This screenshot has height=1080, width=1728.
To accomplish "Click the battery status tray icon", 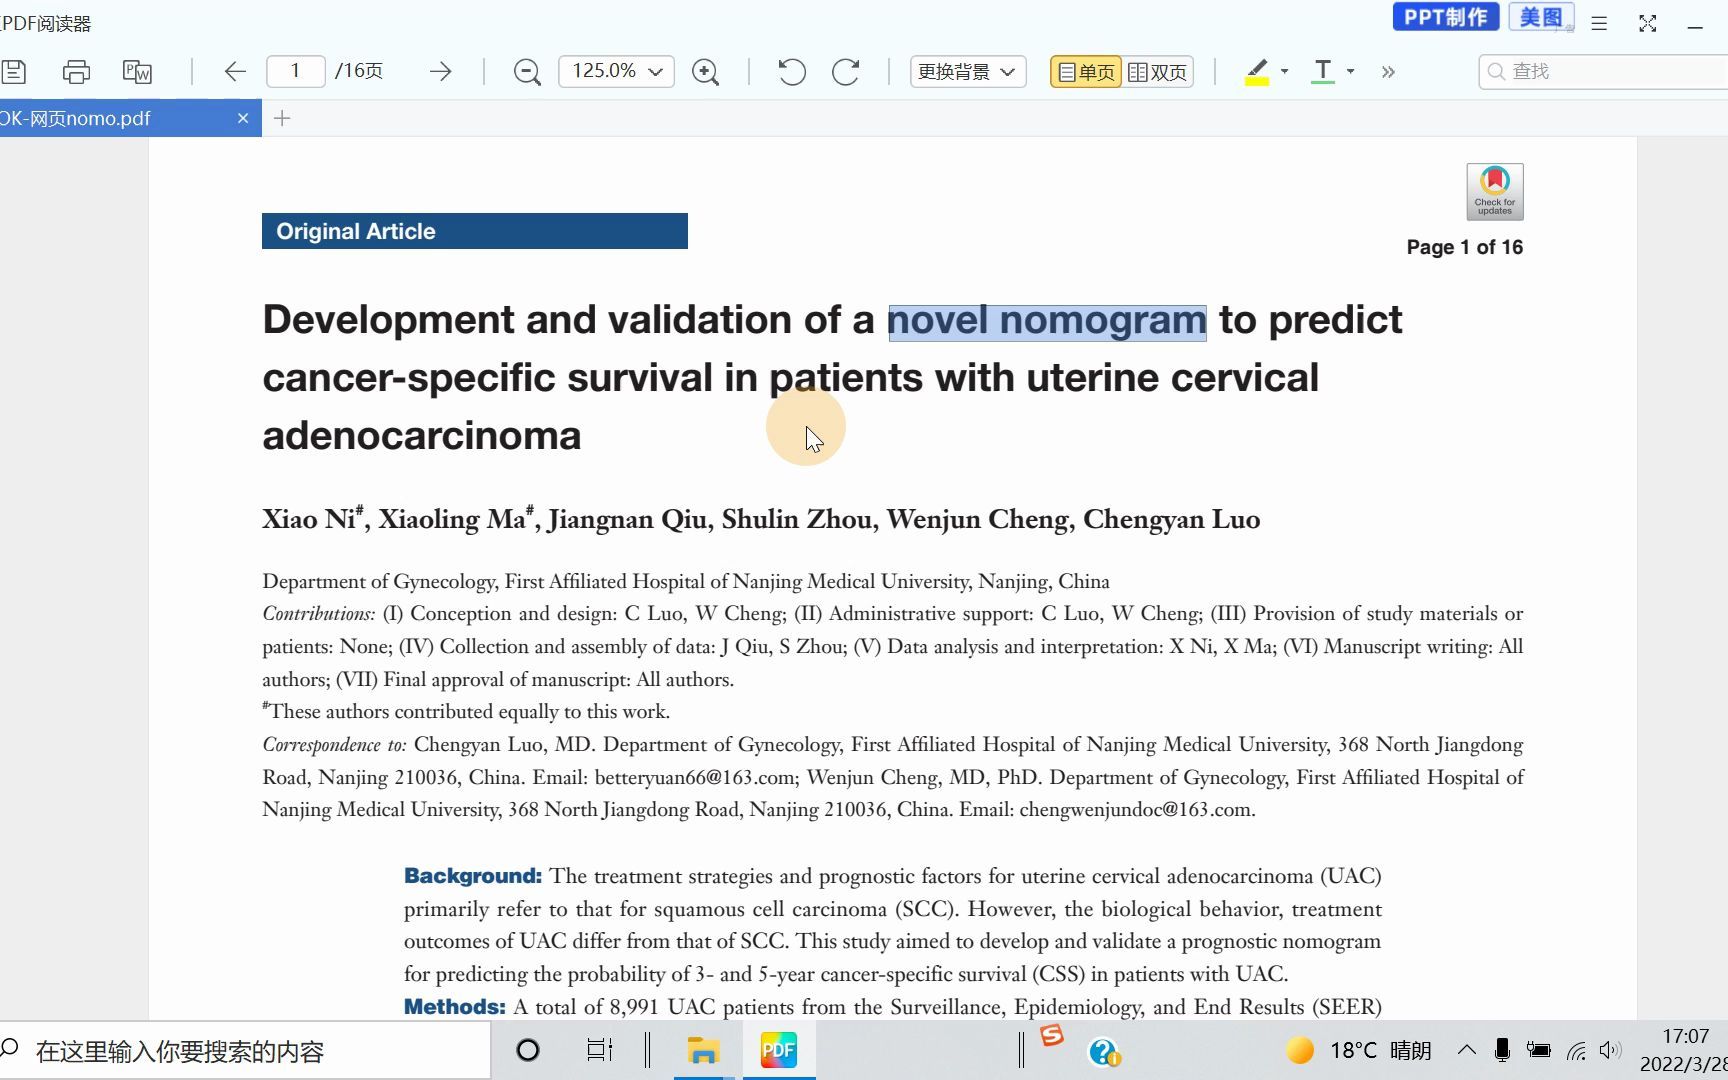I will (1538, 1050).
